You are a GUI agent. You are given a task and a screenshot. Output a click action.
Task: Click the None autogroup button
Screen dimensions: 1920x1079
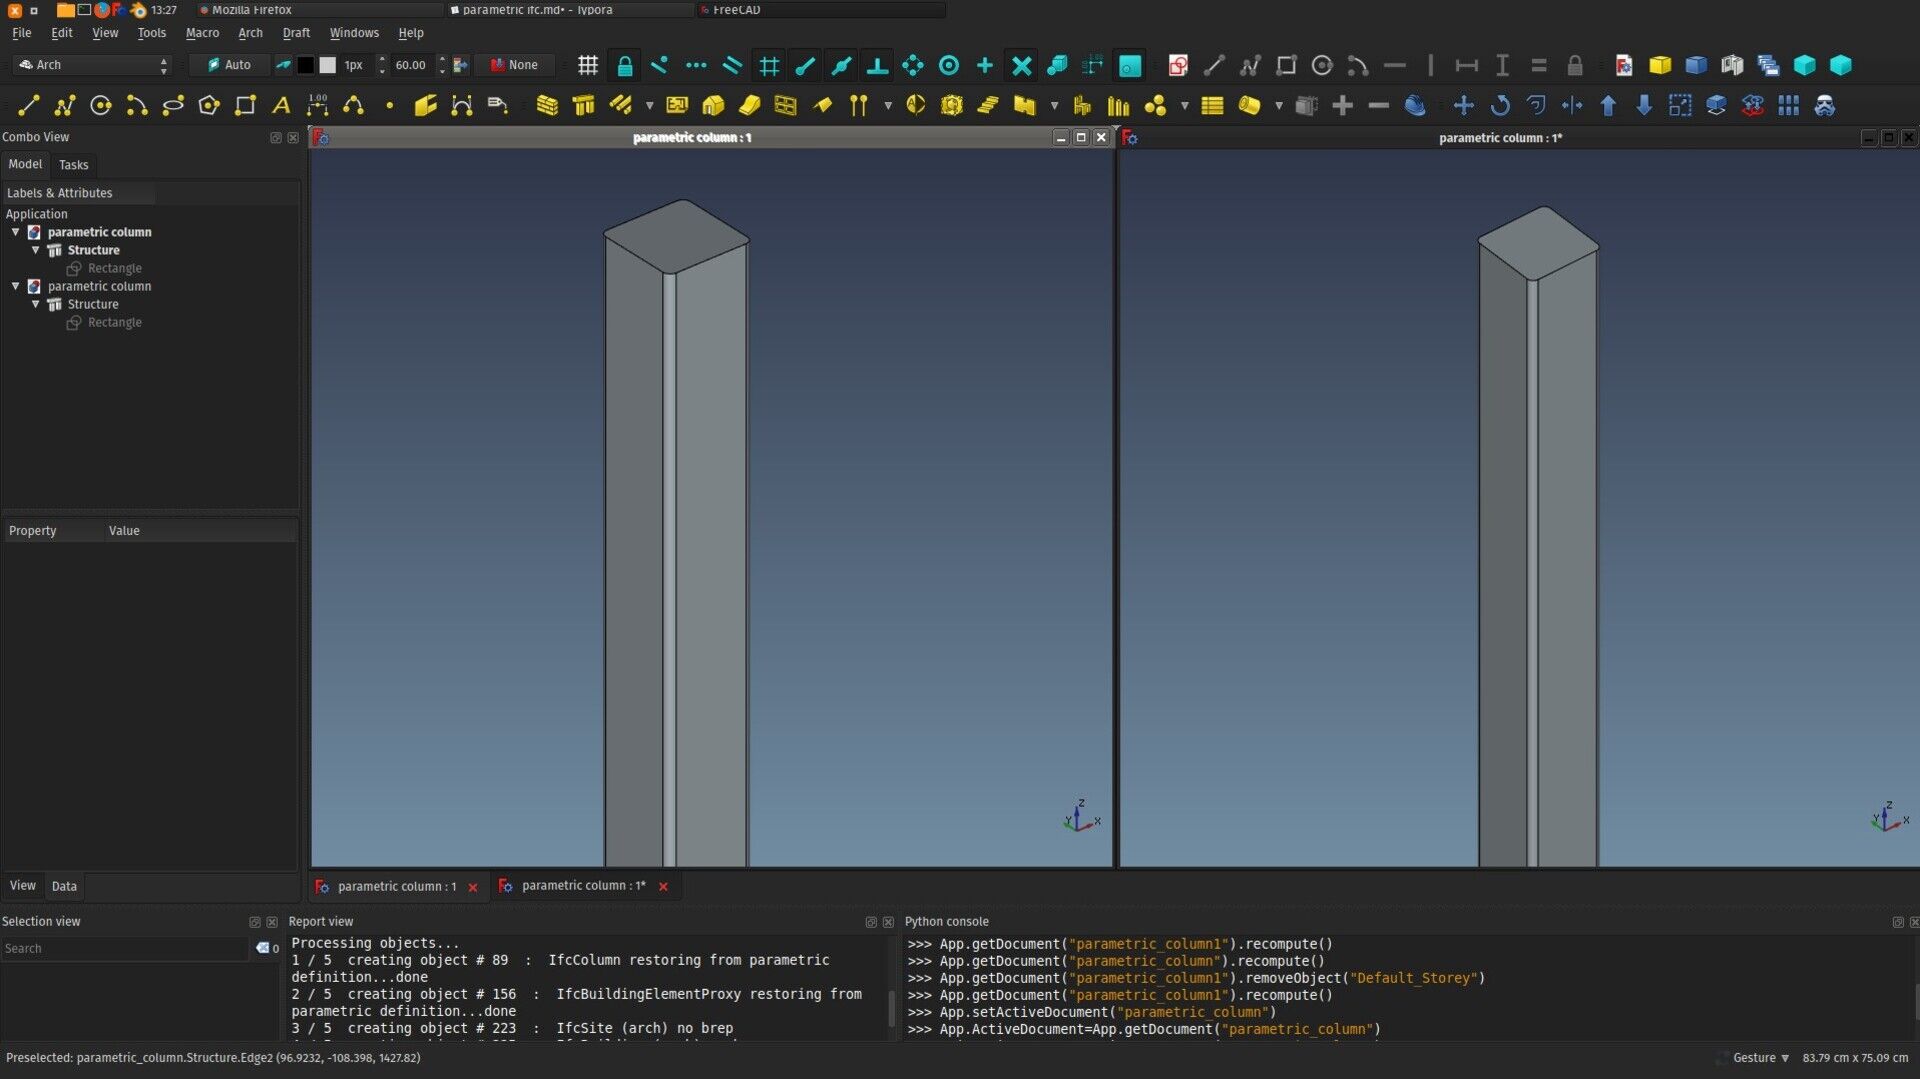[x=514, y=65]
